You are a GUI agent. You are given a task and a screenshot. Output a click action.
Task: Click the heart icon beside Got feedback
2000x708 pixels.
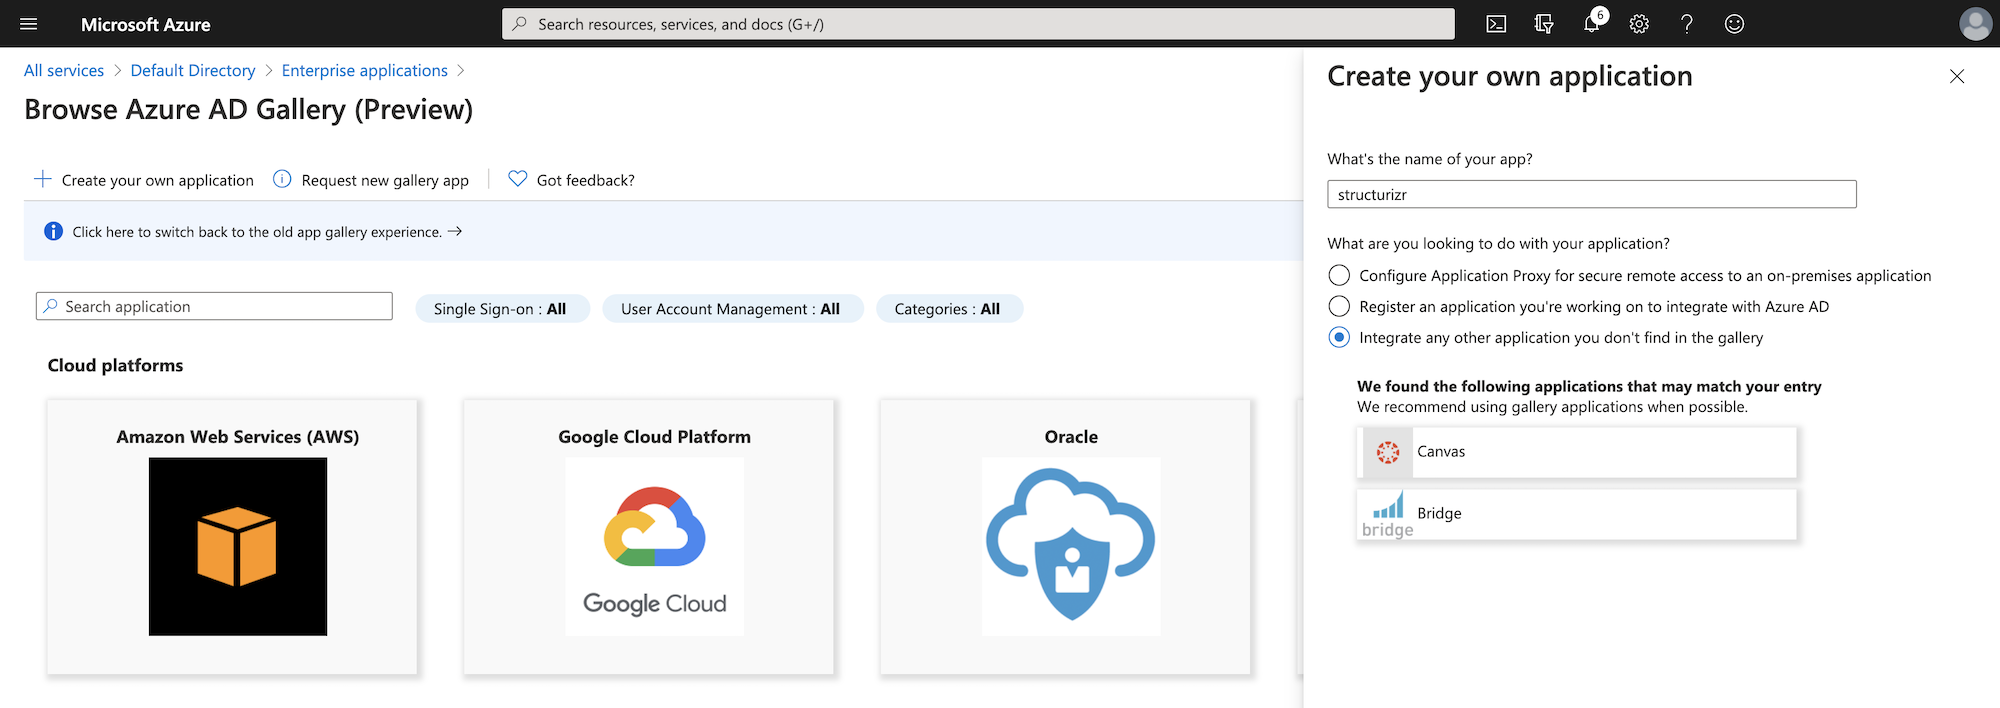coord(517,179)
